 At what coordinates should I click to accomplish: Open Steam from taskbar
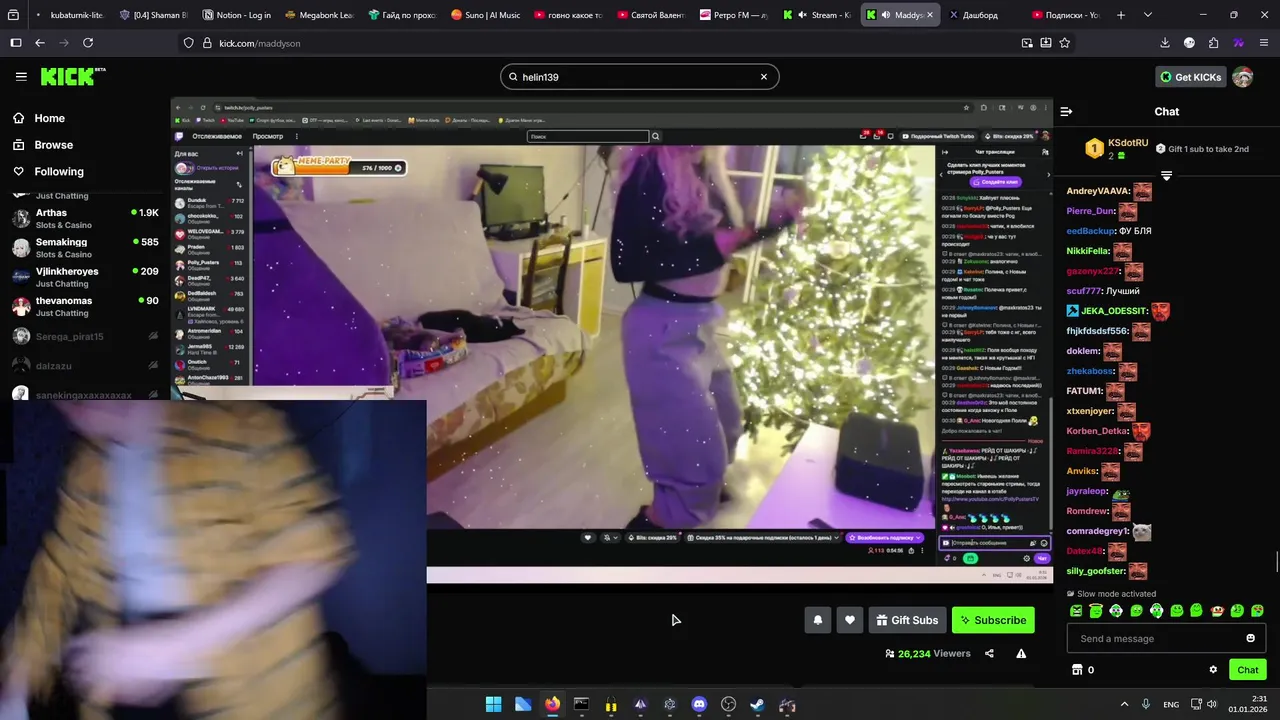pyautogui.click(x=758, y=705)
